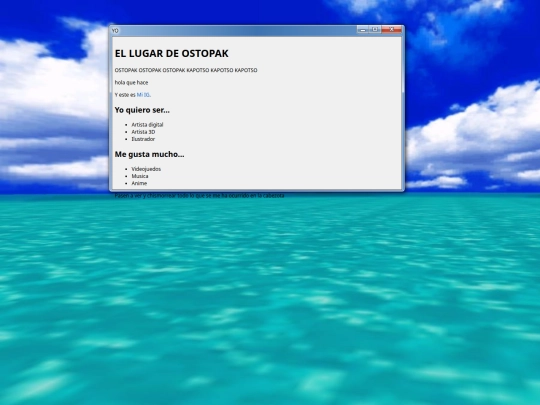
Task: Select the 'Musica' list item
Action: [140, 176]
